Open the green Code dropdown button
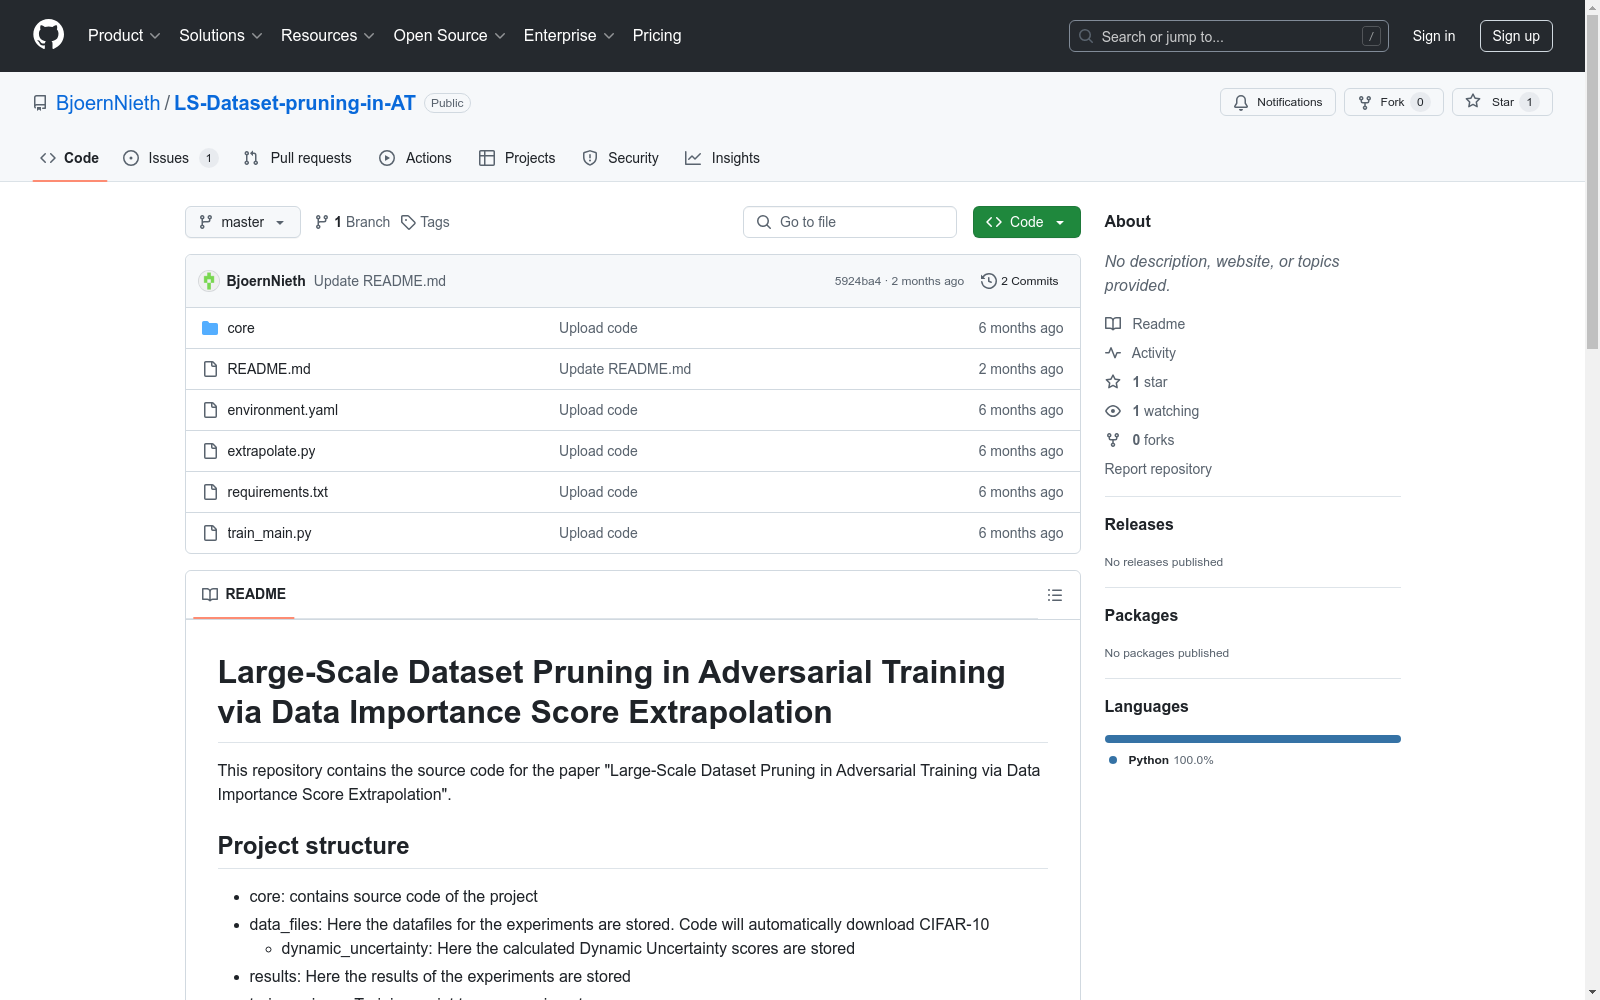Image resolution: width=1600 pixels, height=1000 pixels. [1026, 222]
